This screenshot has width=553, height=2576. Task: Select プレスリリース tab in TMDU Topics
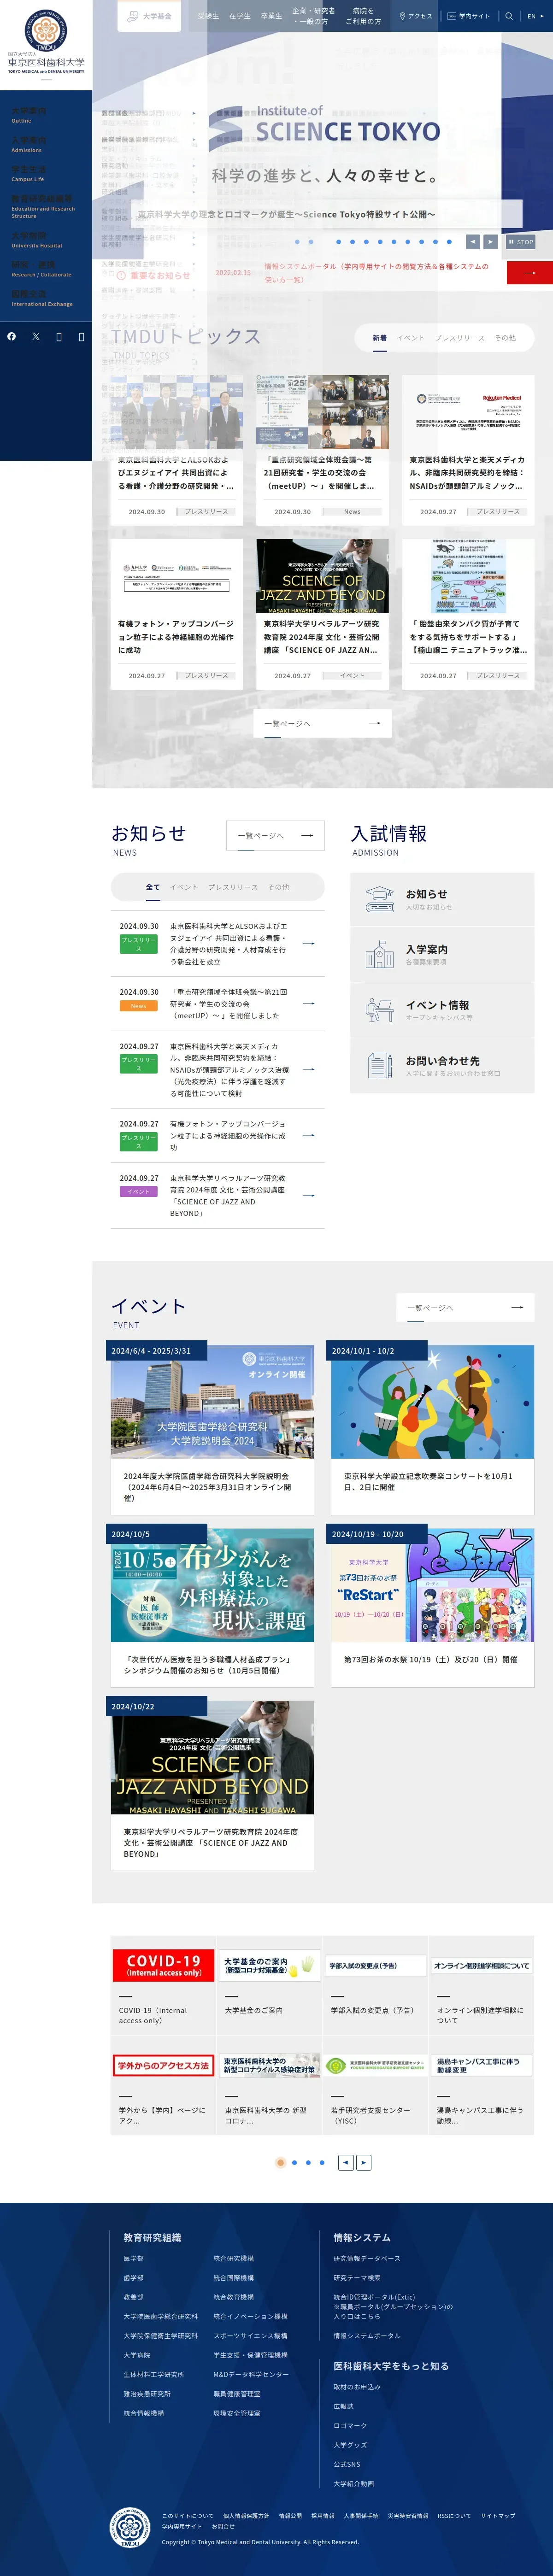[x=460, y=338]
